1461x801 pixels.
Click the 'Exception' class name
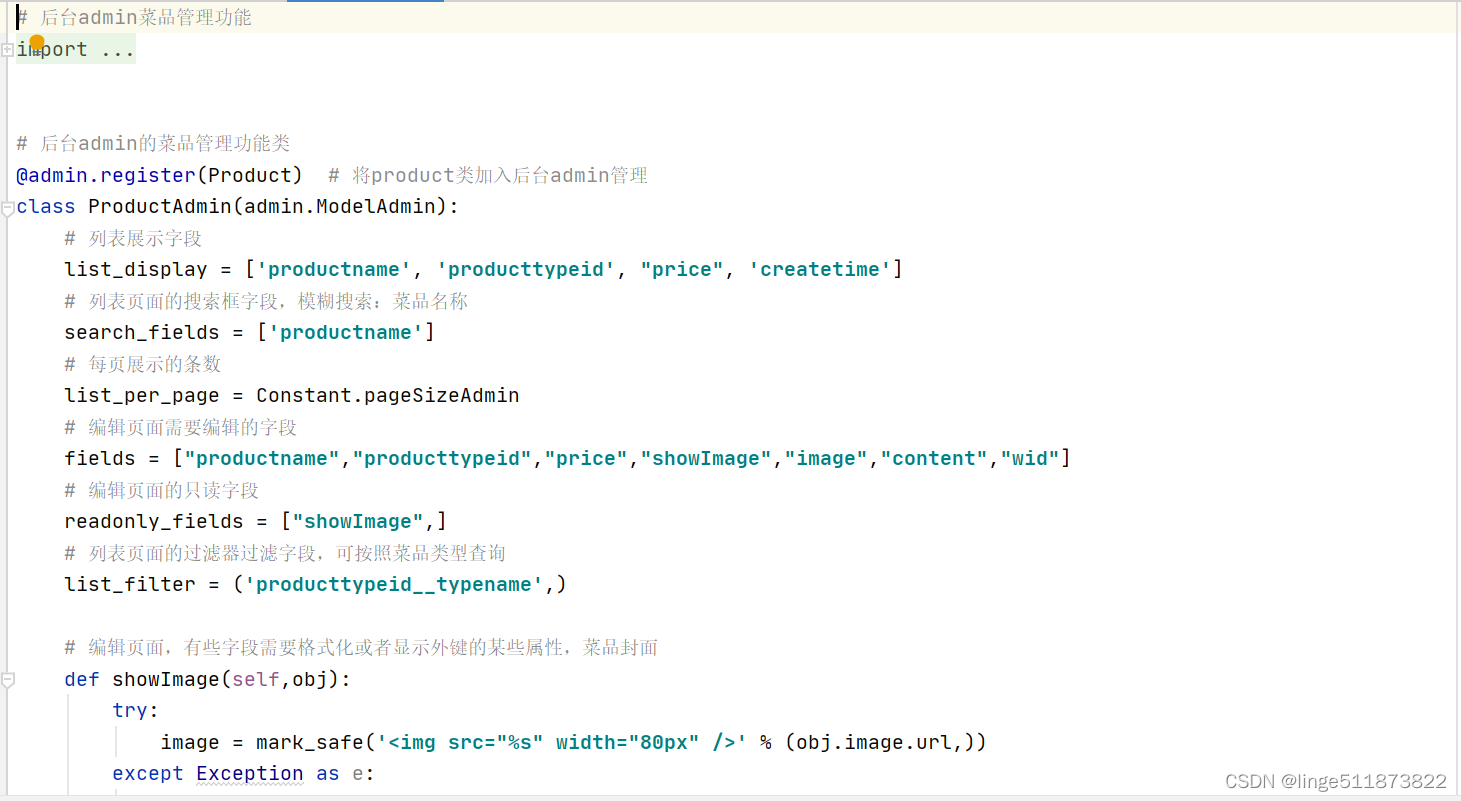click(x=250, y=773)
